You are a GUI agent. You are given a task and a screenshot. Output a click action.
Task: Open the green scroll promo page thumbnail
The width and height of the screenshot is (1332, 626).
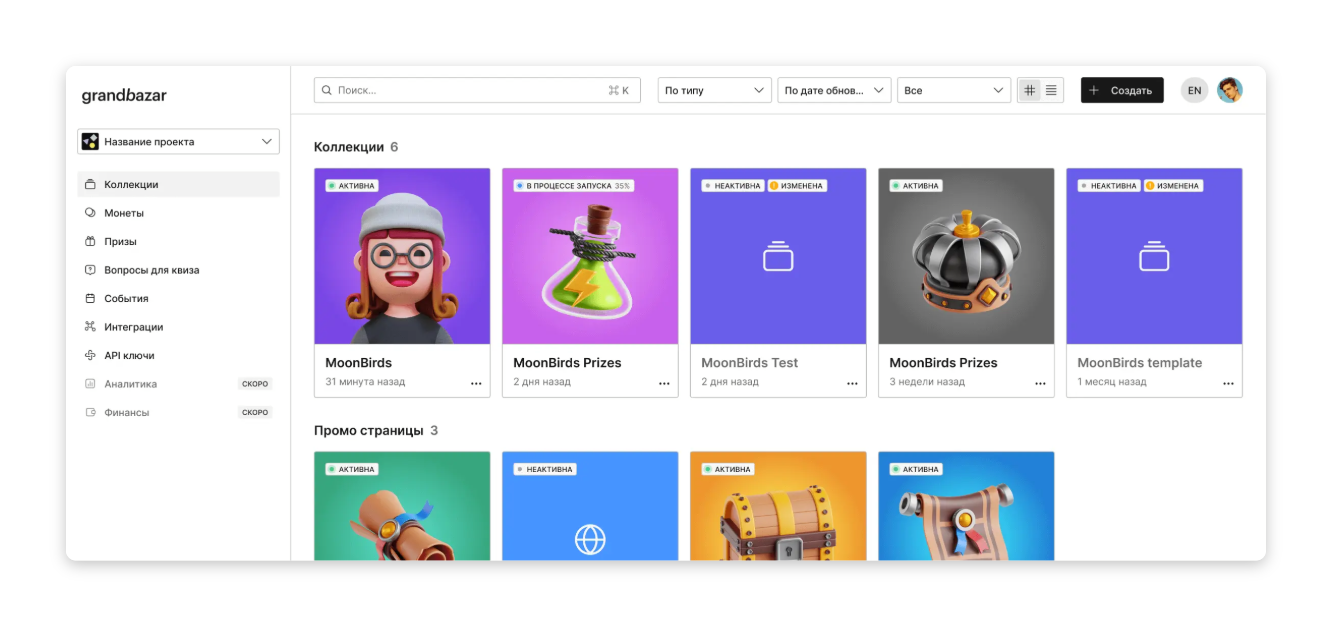(402, 506)
